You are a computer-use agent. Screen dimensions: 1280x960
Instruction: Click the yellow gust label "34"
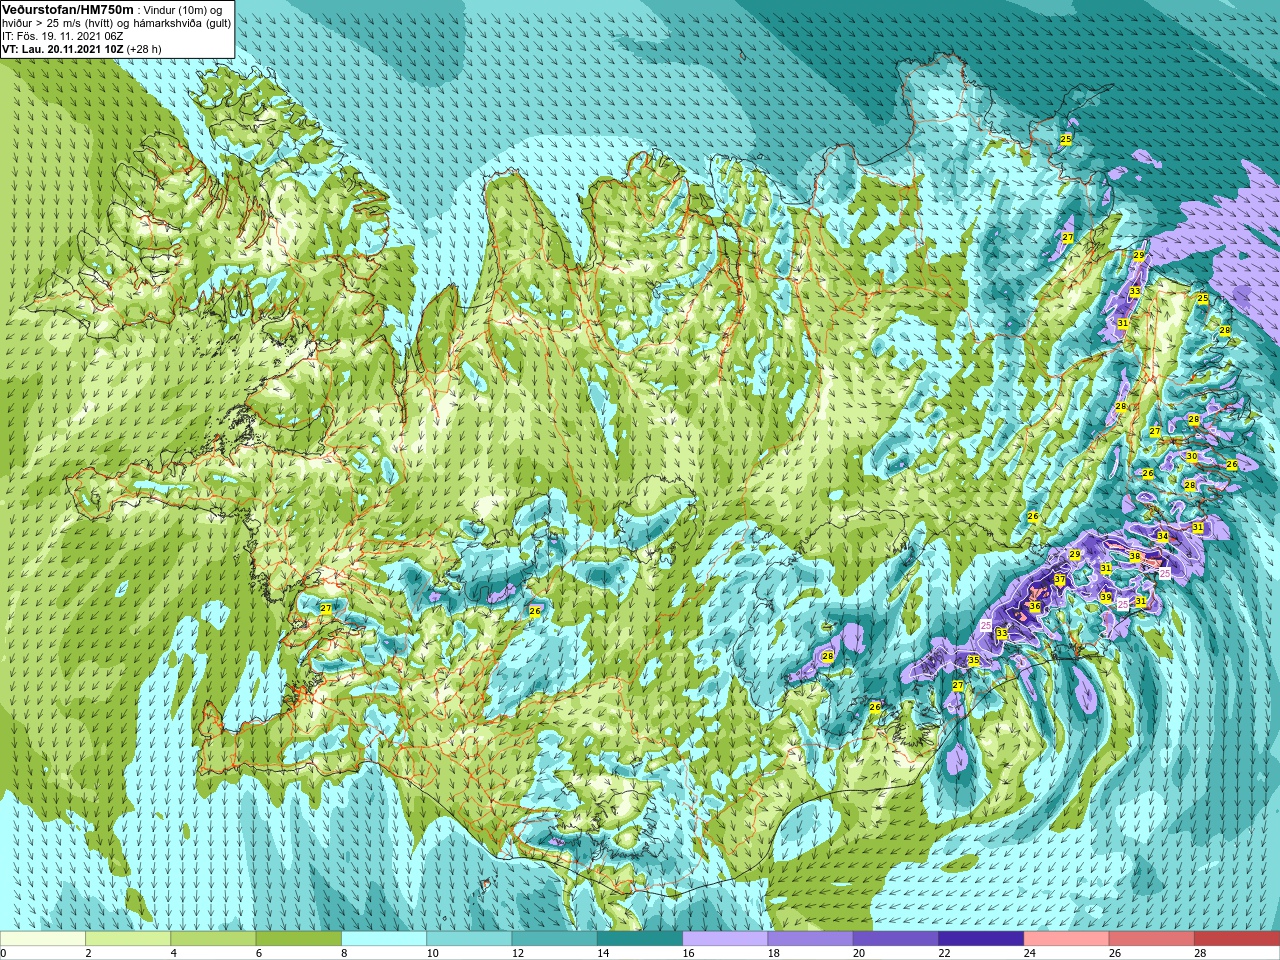(1162, 536)
